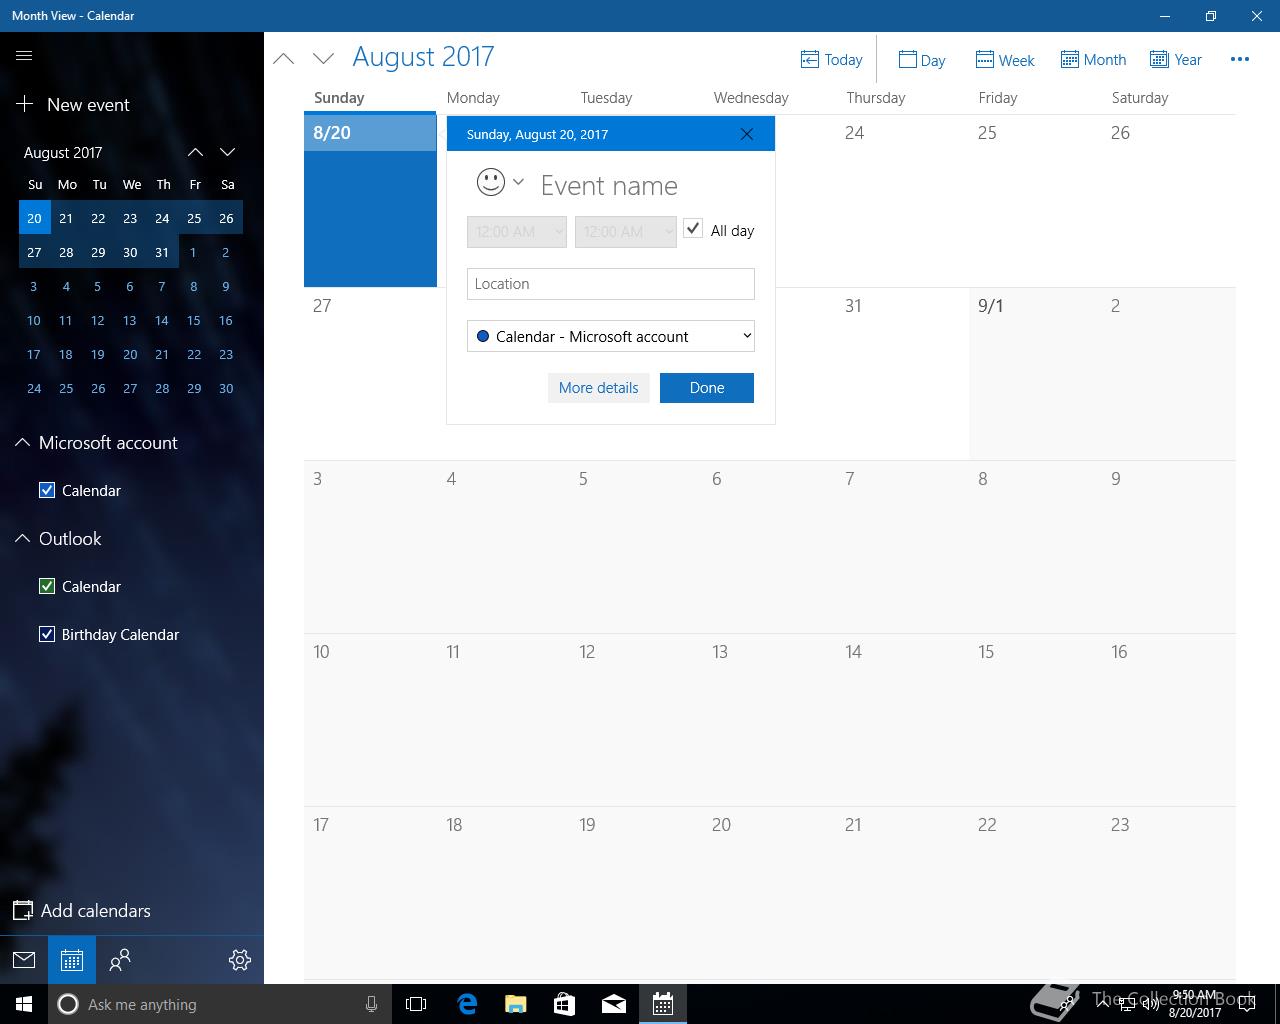Open the Store from the taskbar

[x=564, y=1004]
